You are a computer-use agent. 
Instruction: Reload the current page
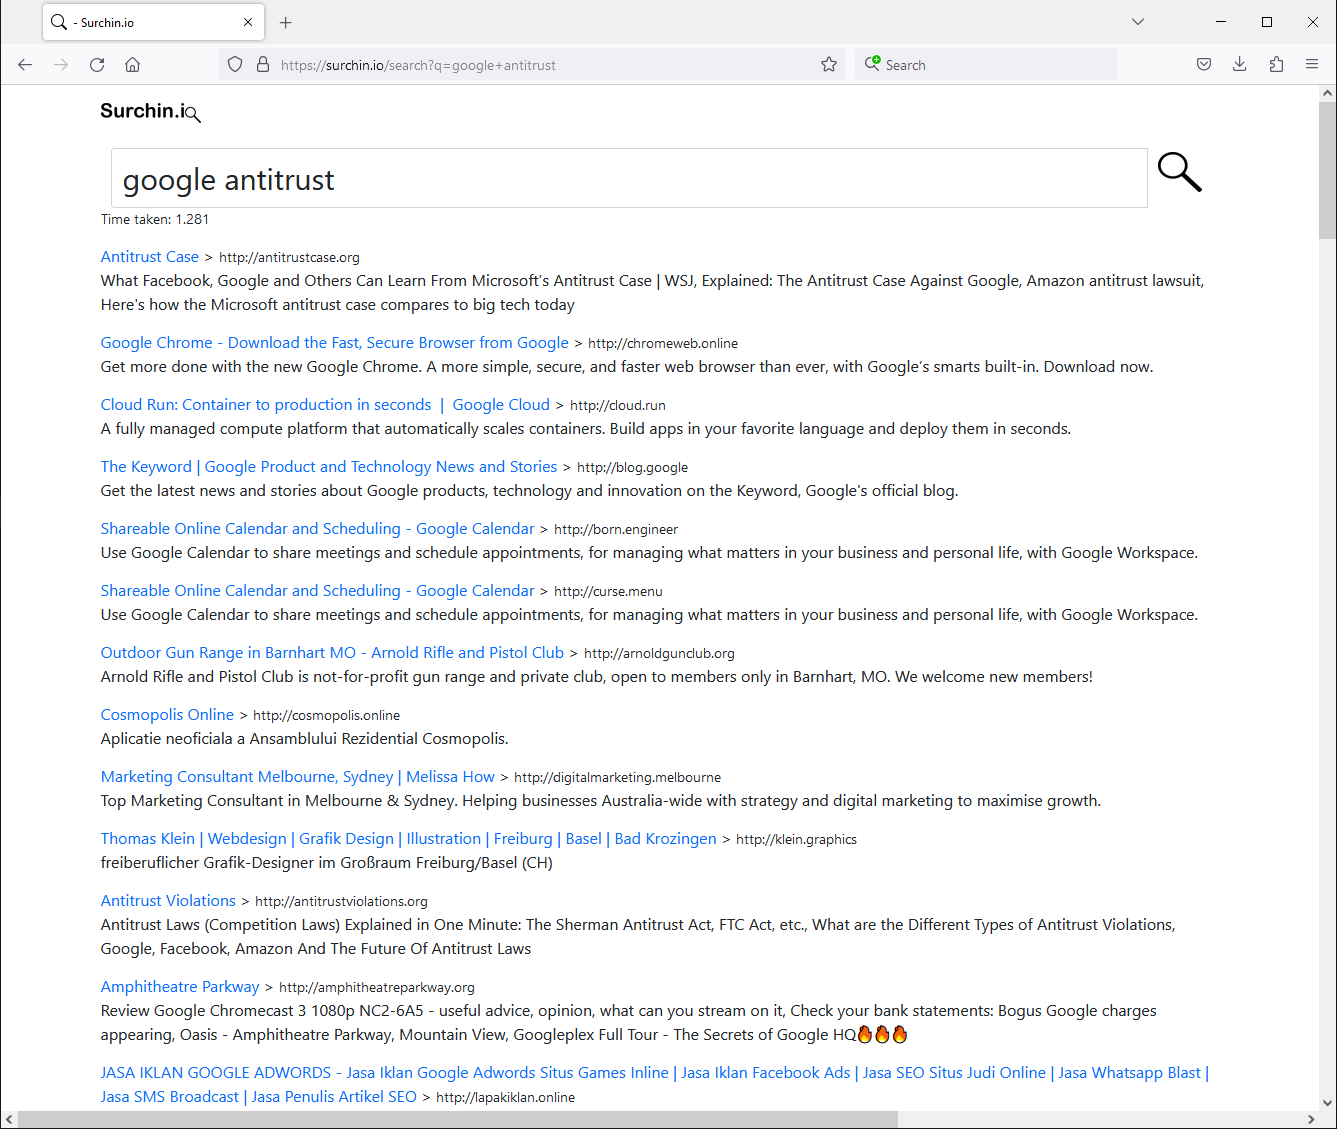pos(97,65)
